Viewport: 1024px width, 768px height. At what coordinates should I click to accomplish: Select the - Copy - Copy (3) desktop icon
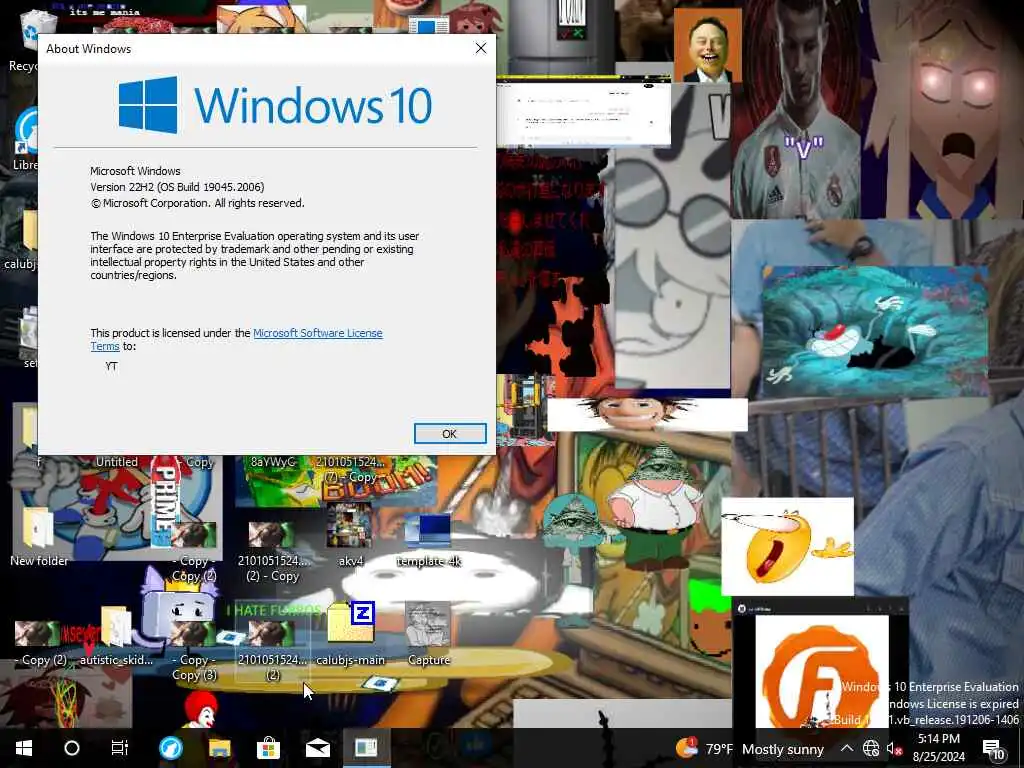[193, 649]
